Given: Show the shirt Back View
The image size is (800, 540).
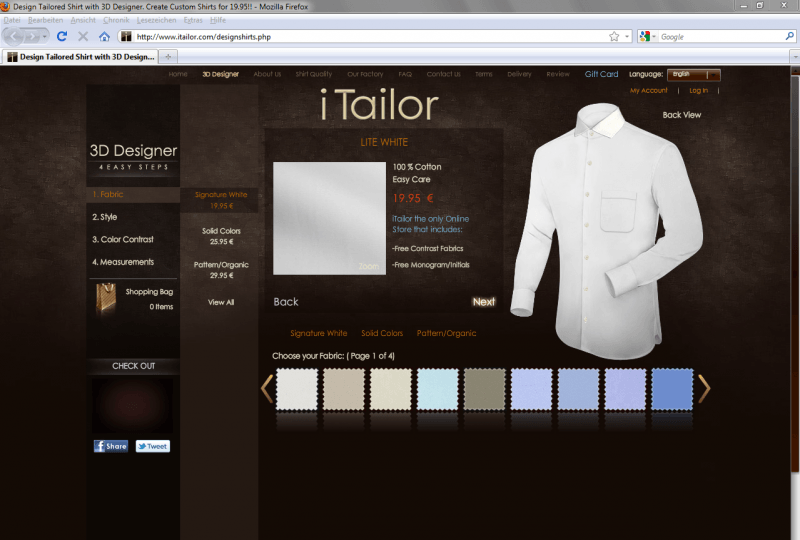Looking at the screenshot, I should pyautogui.click(x=682, y=115).
